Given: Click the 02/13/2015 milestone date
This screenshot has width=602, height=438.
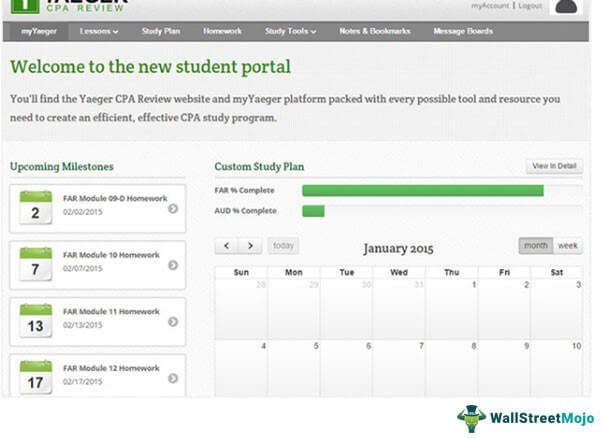Looking at the screenshot, I should tap(83, 325).
